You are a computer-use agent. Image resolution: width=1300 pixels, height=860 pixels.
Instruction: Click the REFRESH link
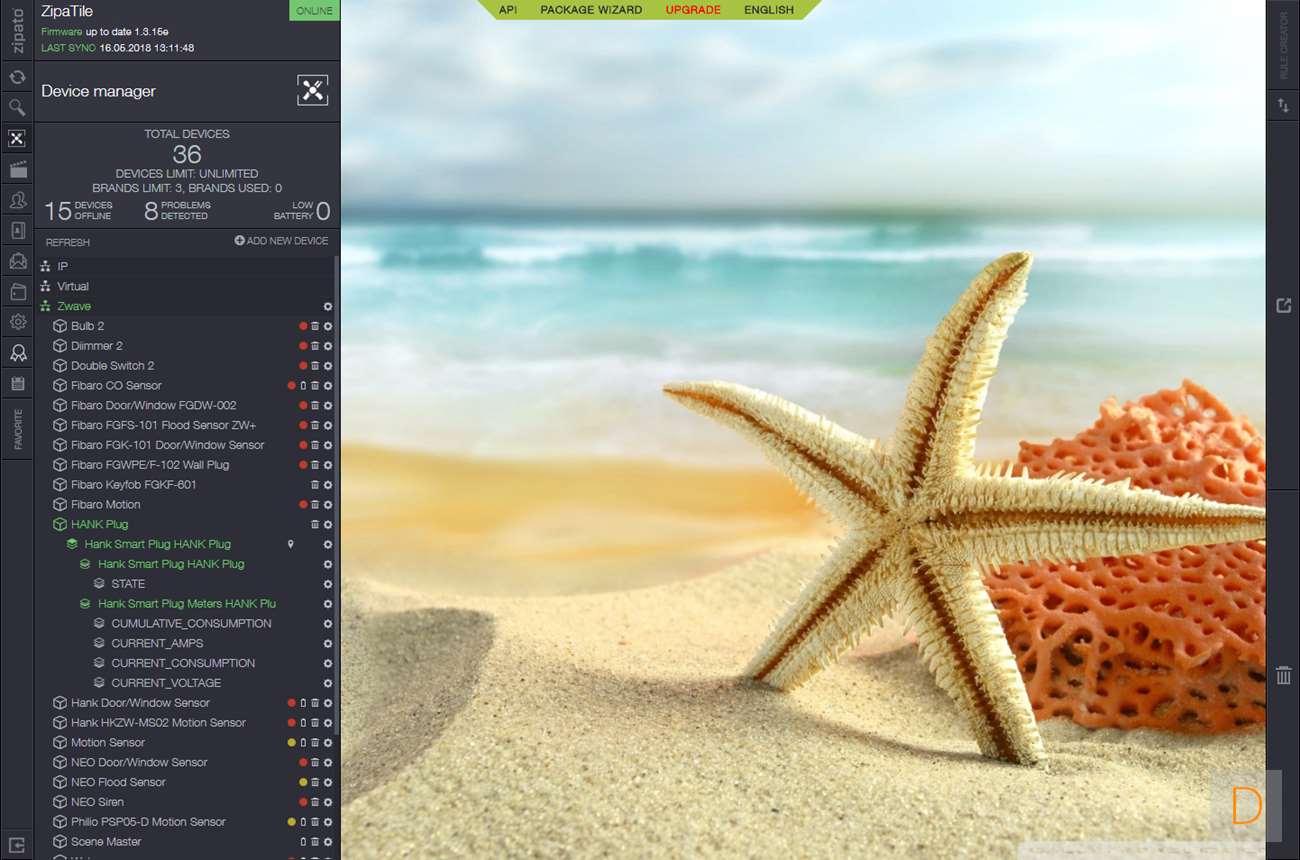[67, 242]
